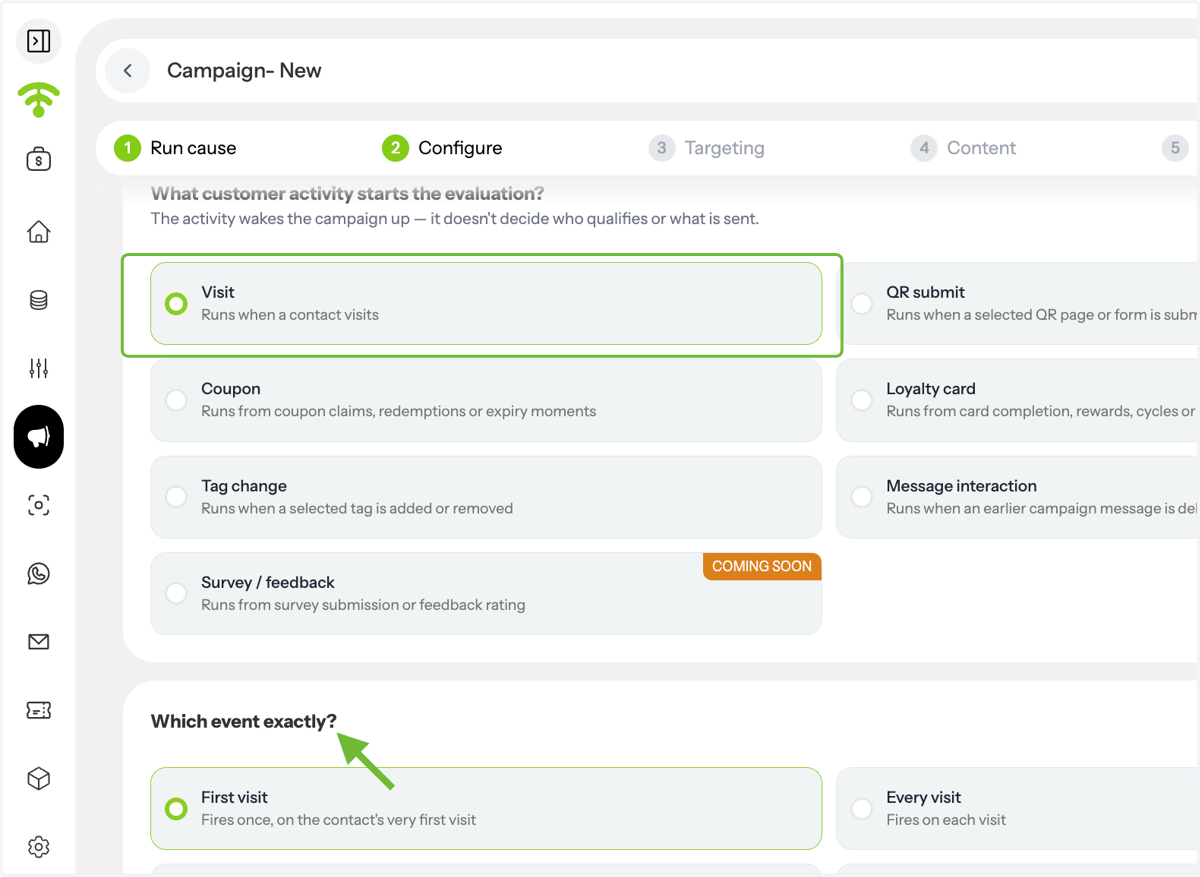Click 'Fires on each visit' text
The height and width of the screenshot is (877, 1200).
tap(946, 820)
